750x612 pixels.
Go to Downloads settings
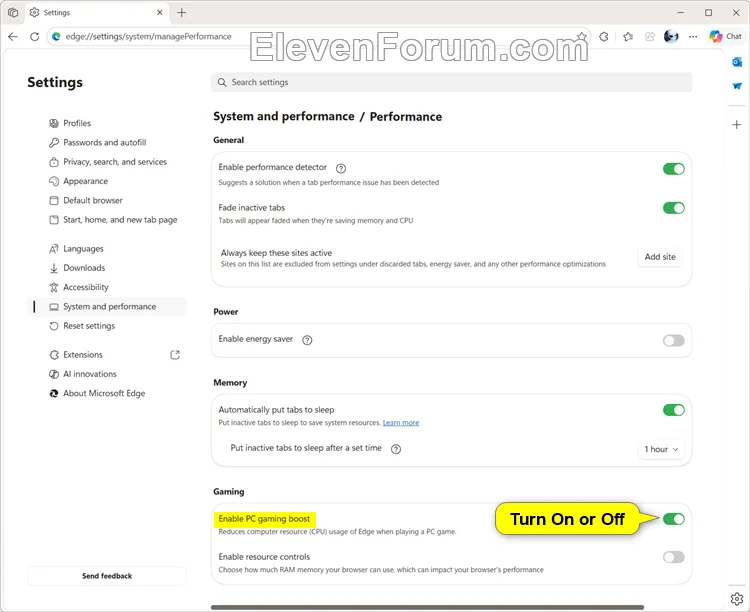108,268
